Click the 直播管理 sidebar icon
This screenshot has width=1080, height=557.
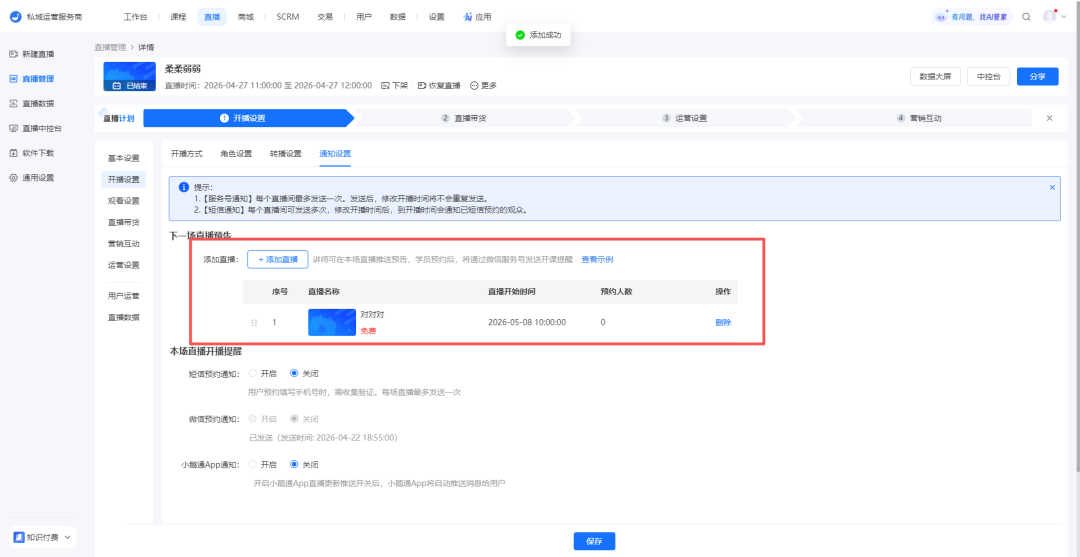(13, 78)
